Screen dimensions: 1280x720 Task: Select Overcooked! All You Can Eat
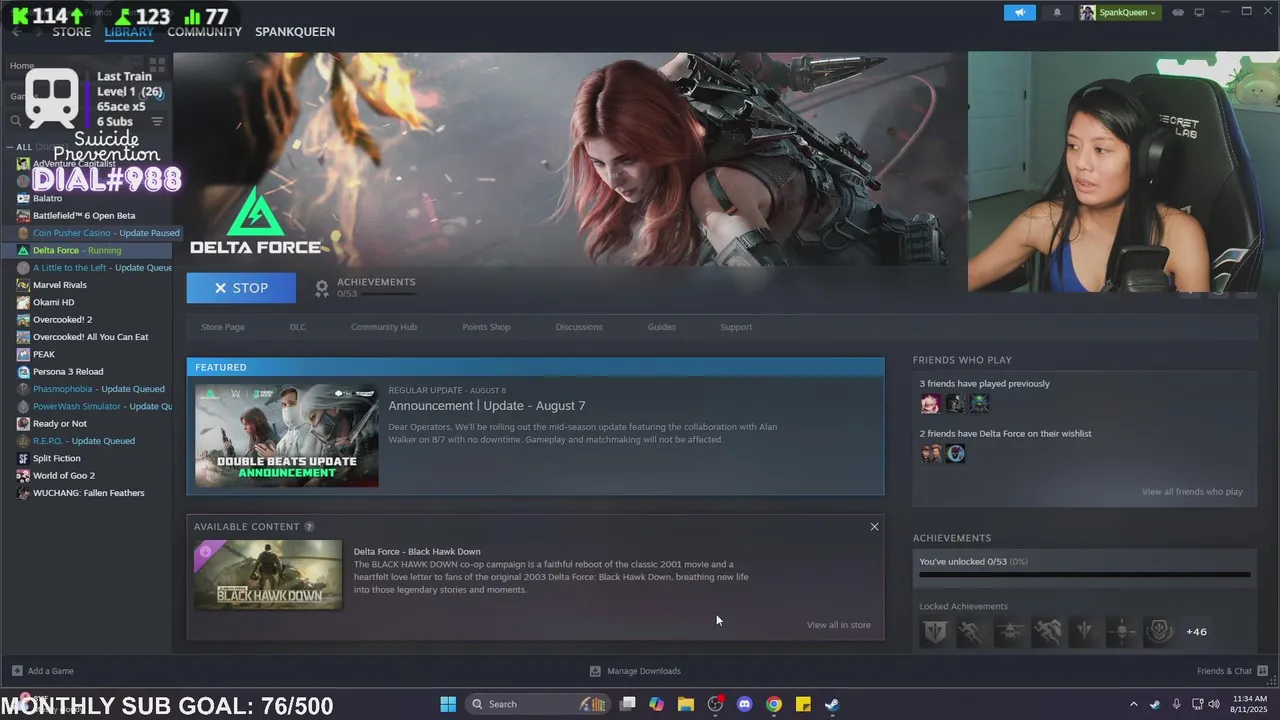point(90,337)
